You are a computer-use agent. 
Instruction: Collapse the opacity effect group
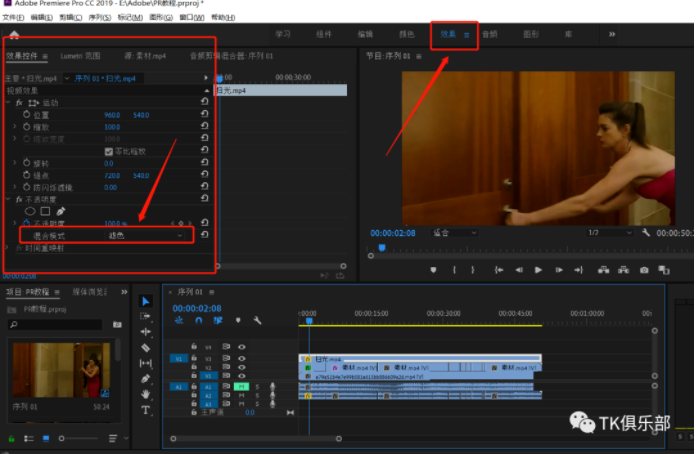tap(8, 199)
